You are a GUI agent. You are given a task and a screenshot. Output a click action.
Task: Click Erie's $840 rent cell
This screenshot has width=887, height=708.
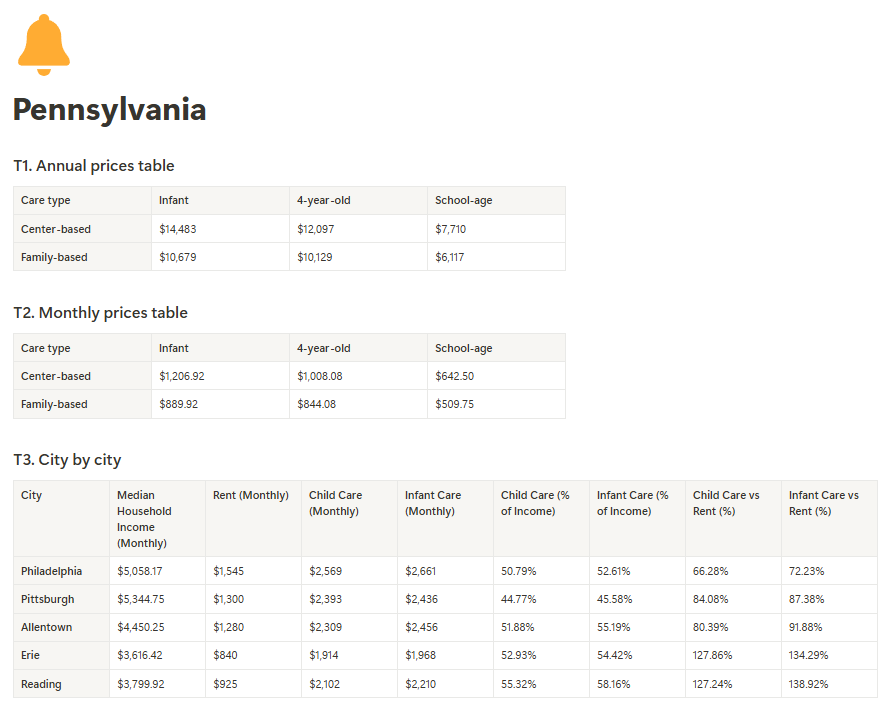click(226, 656)
